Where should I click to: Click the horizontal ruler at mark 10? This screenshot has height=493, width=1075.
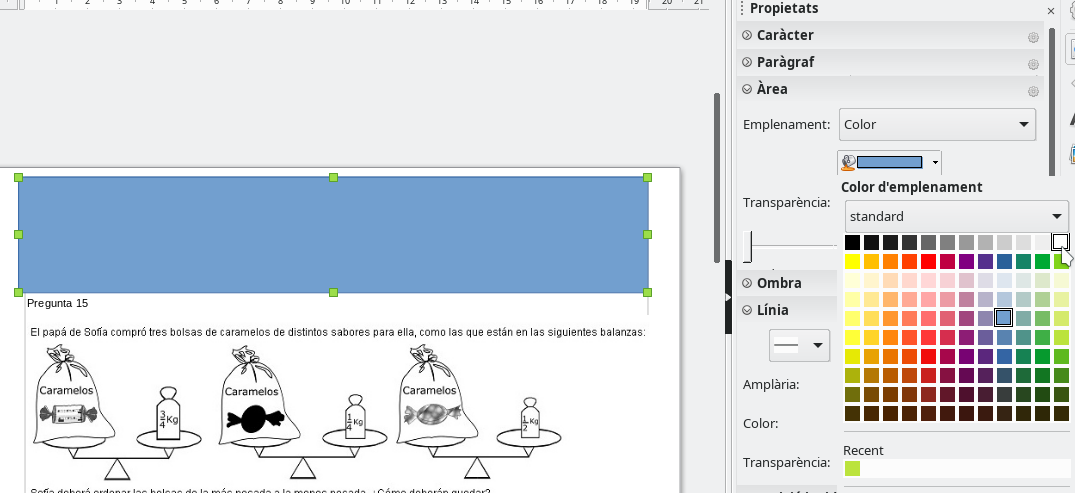point(345,3)
